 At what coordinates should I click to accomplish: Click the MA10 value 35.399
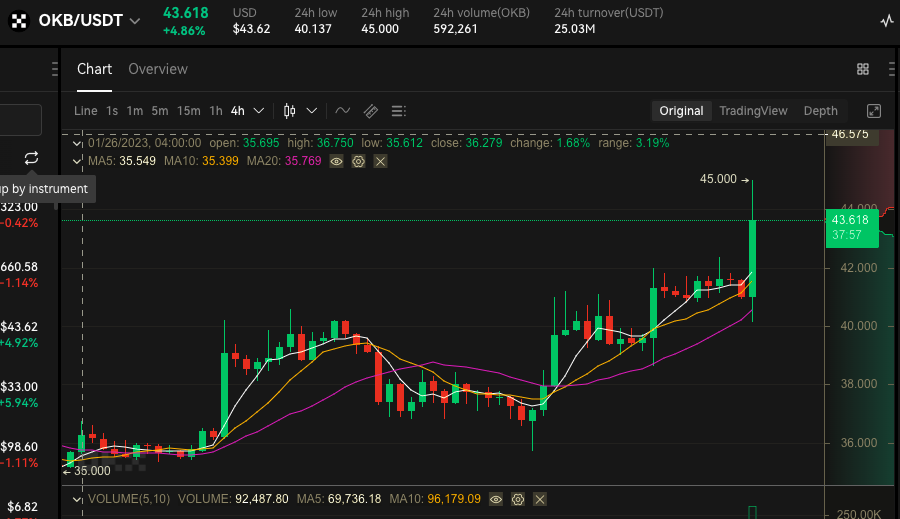click(x=220, y=161)
